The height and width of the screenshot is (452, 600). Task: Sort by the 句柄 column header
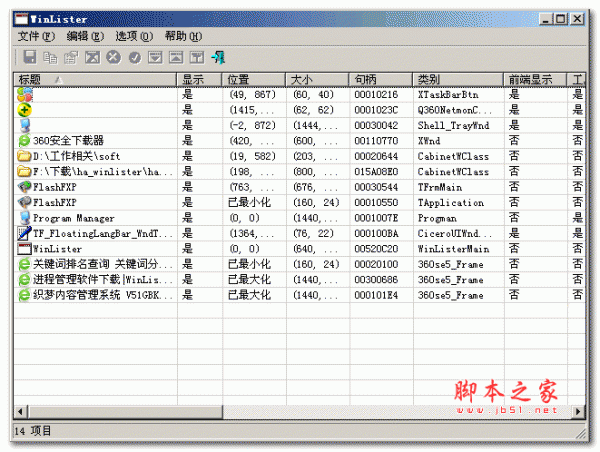click(381, 80)
